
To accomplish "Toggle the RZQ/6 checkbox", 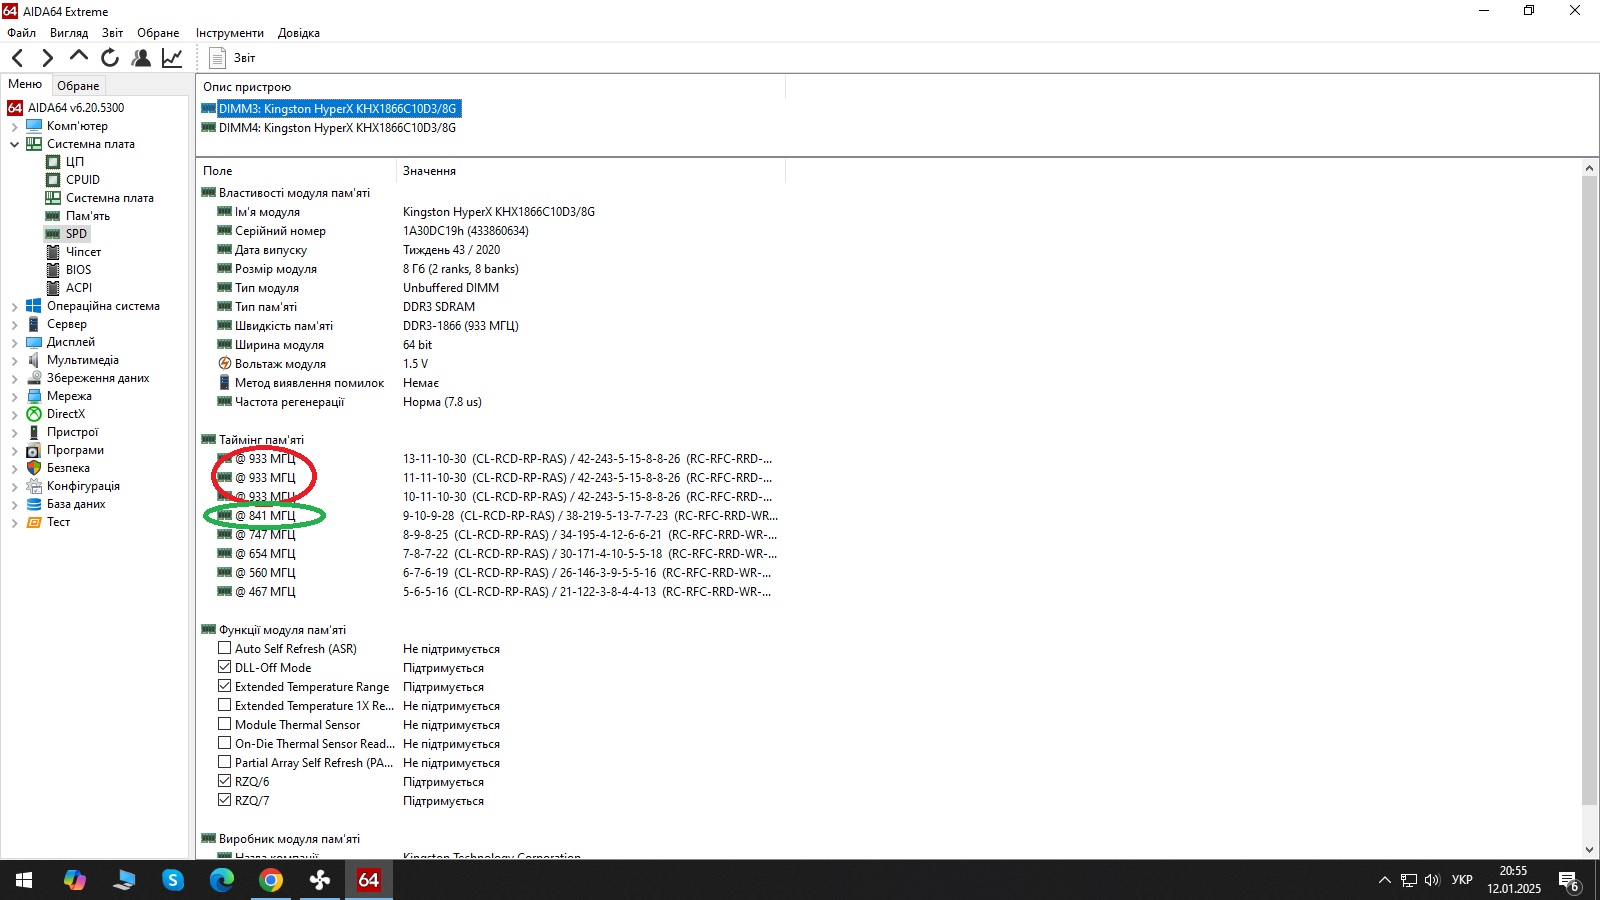I will pyautogui.click(x=225, y=782).
